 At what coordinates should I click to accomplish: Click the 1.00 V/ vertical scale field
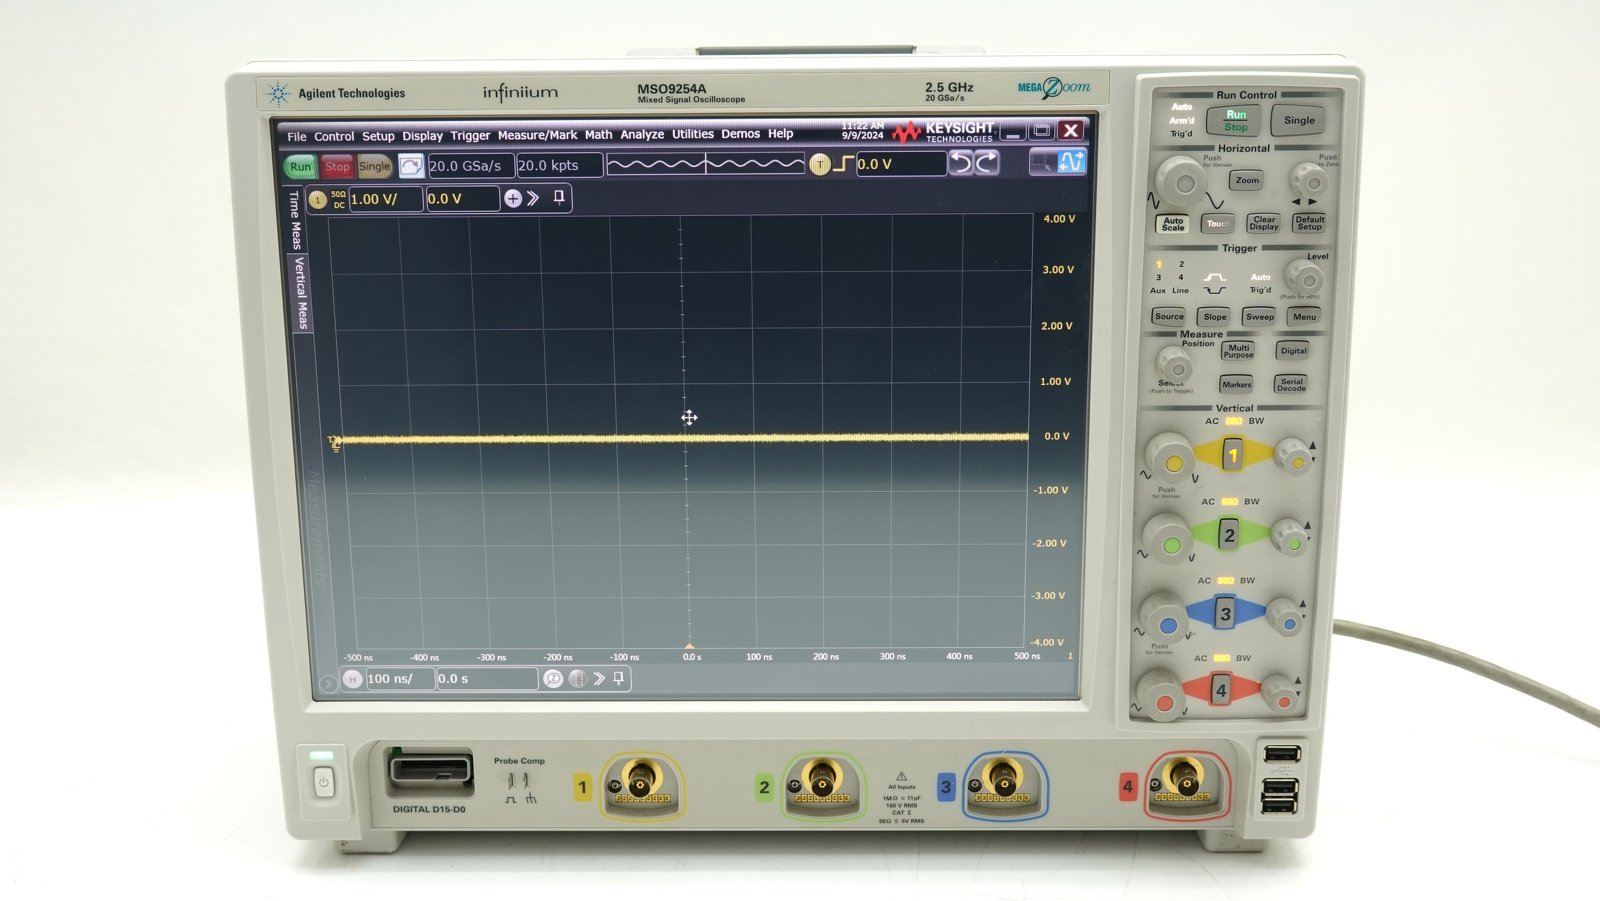(x=386, y=199)
